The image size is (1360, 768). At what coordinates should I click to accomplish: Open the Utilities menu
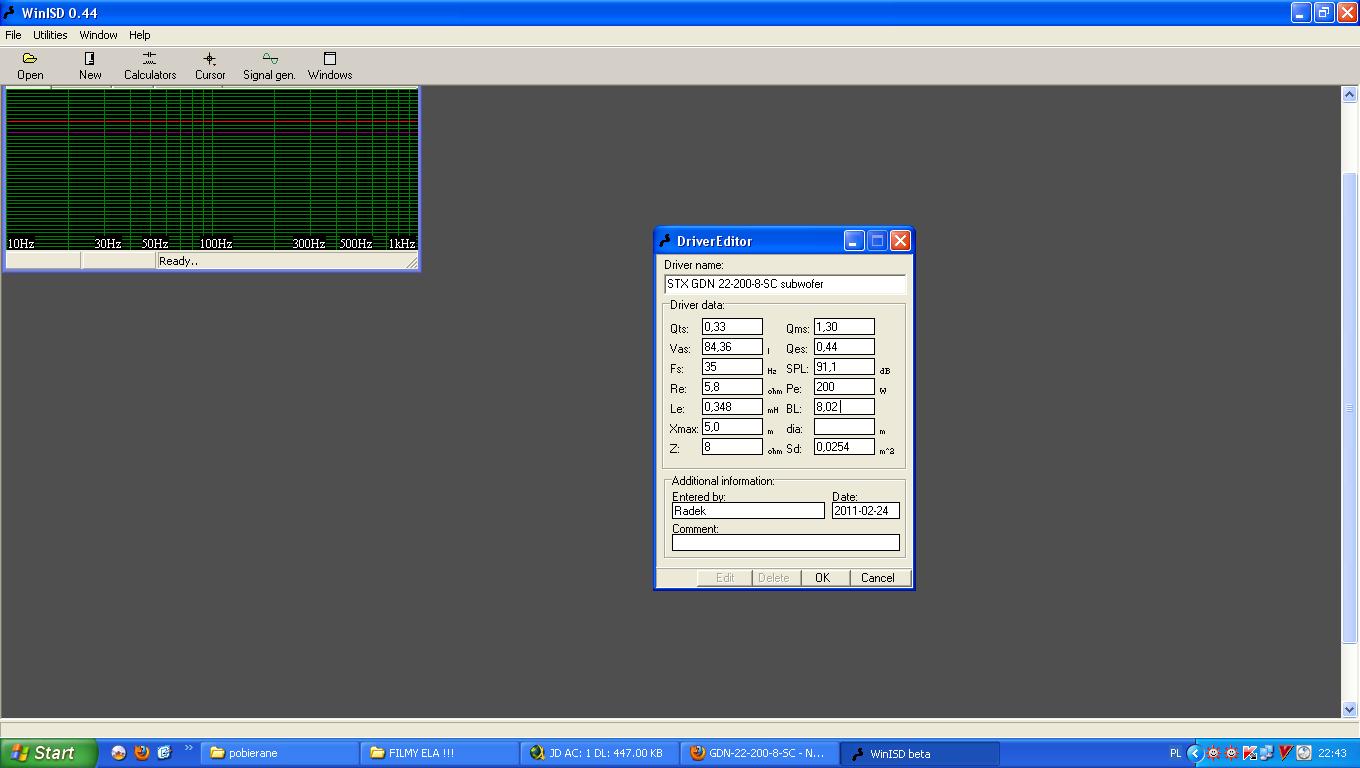[x=50, y=35]
